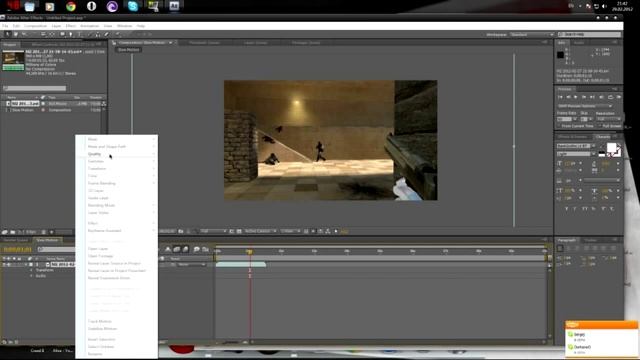Select the Hand tool in toolbar

tap(16, 34)
